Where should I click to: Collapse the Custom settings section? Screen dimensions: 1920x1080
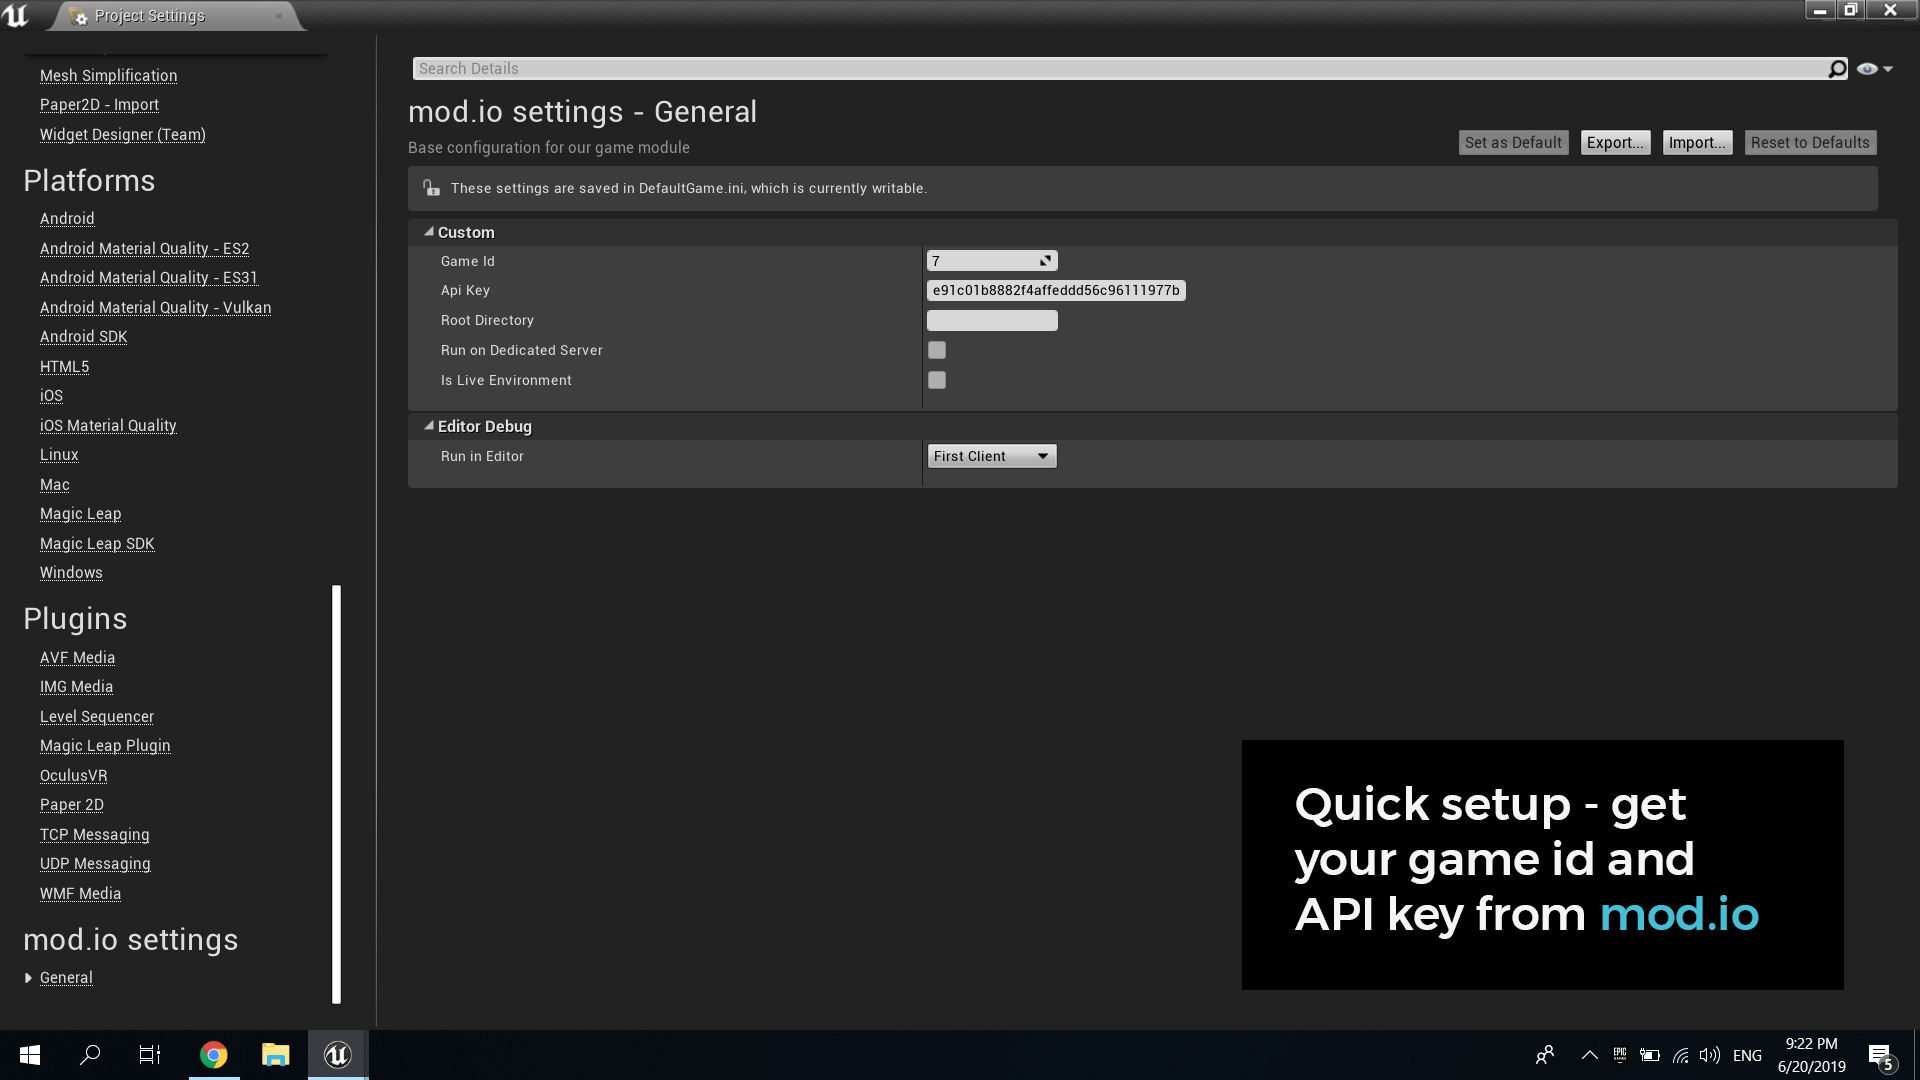tap(430, 231)
